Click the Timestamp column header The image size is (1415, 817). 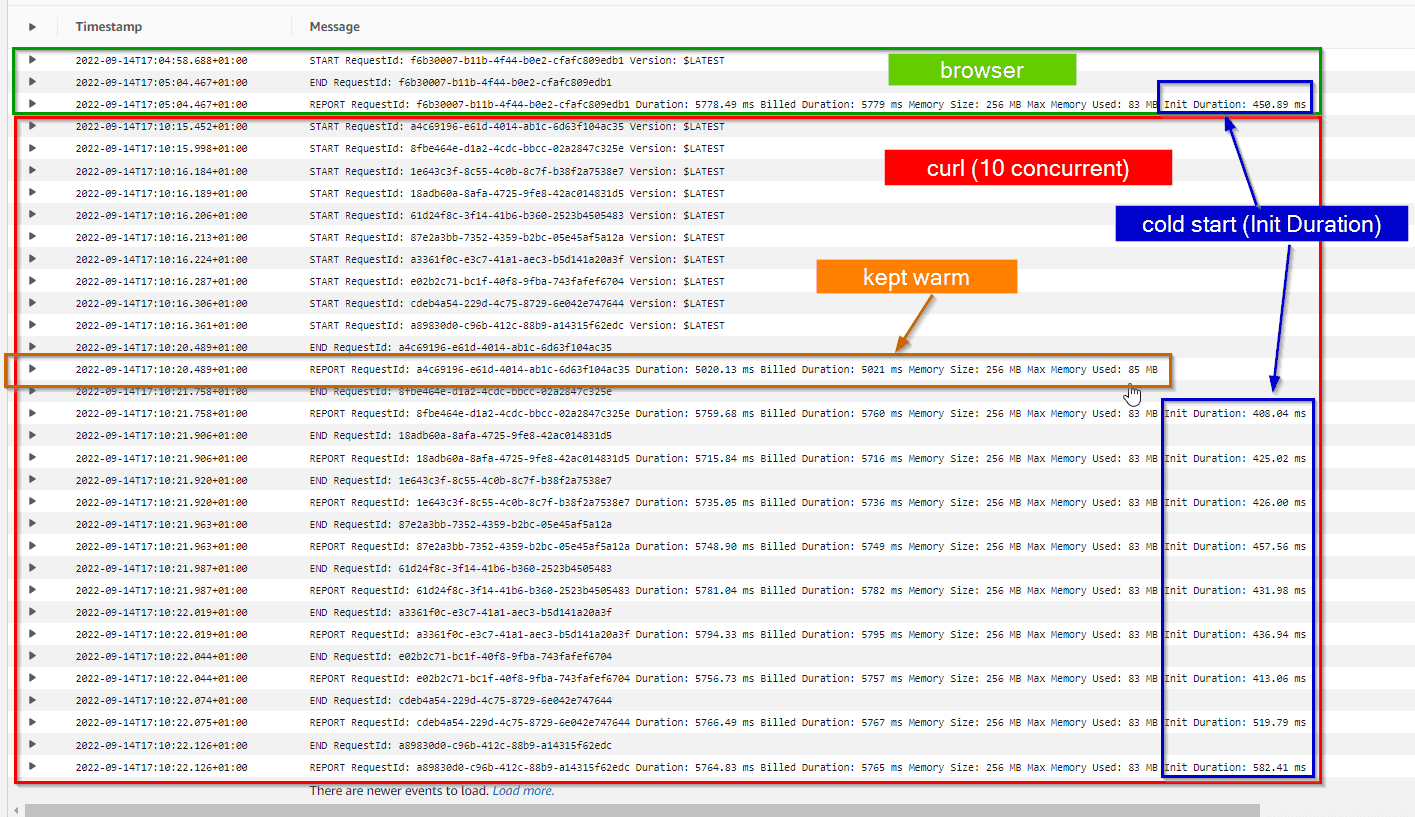pos(108,27)
